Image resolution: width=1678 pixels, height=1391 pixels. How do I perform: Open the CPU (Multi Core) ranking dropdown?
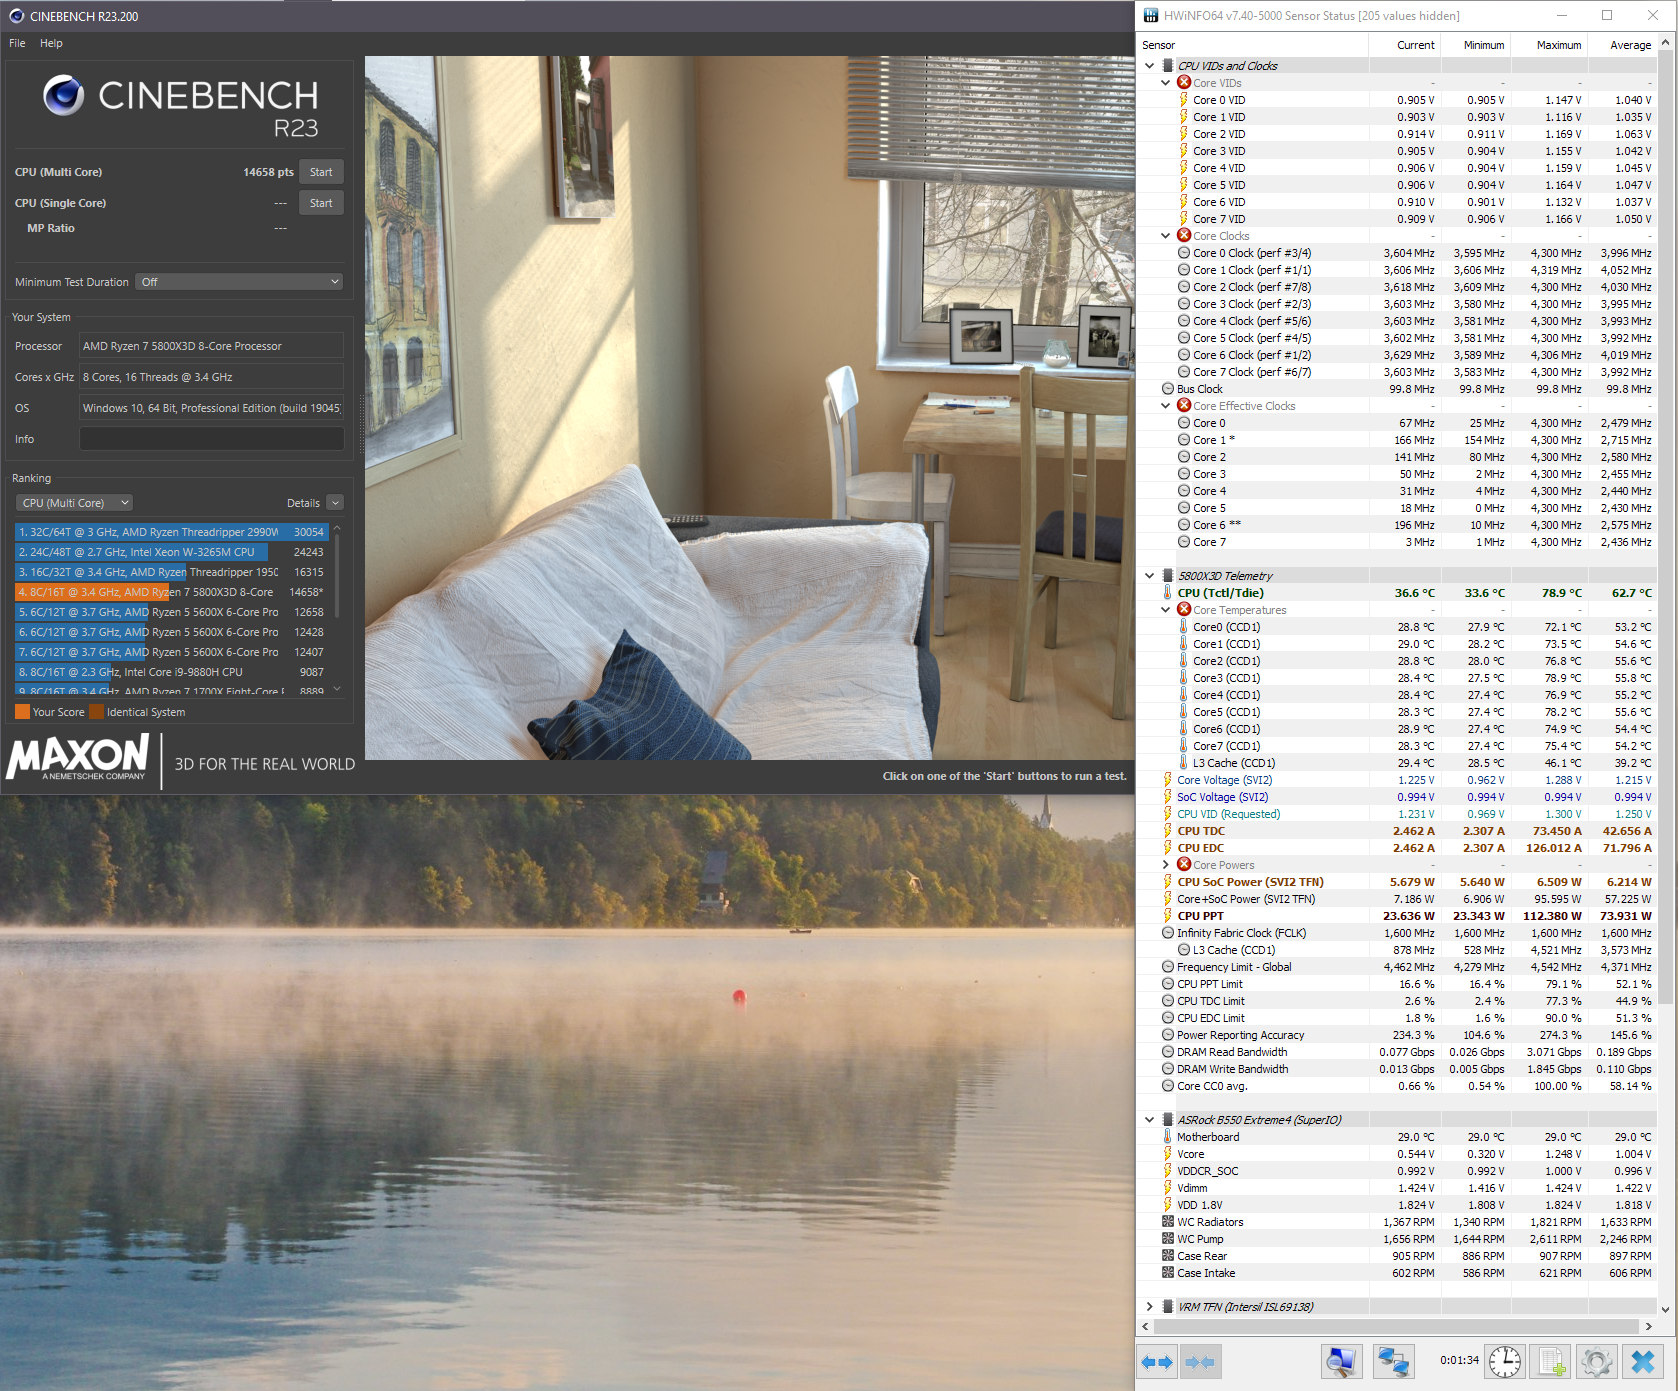coord(74,503)
